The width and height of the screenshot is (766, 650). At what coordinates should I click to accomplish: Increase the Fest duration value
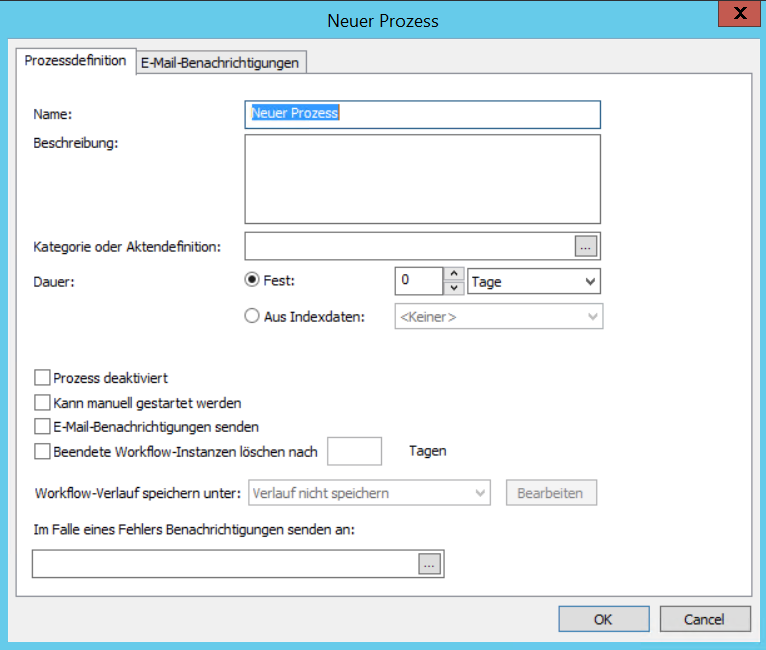click(x=454, y=274)
